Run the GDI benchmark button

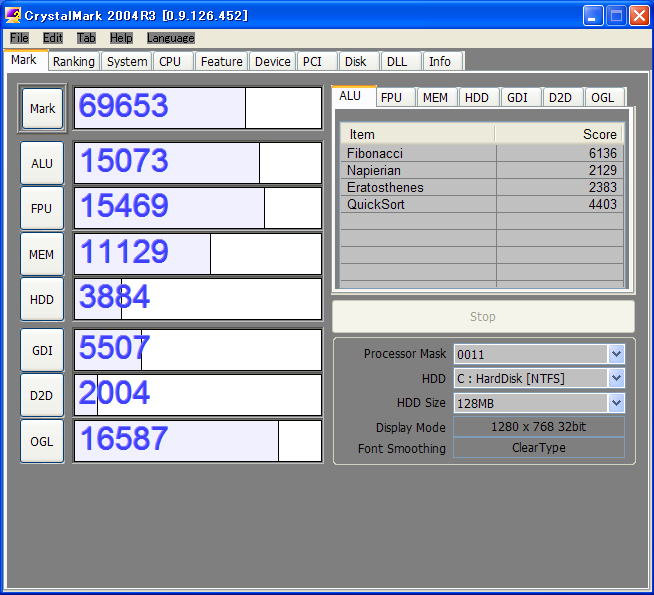point(42,350)
